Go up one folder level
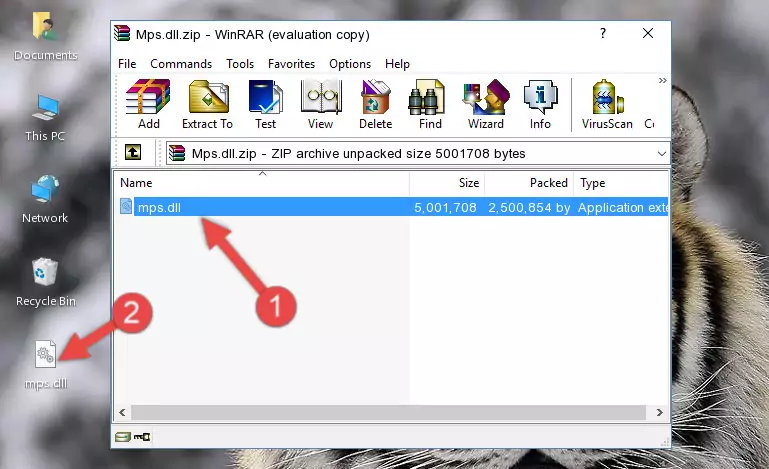 click(x=133, y=153)
